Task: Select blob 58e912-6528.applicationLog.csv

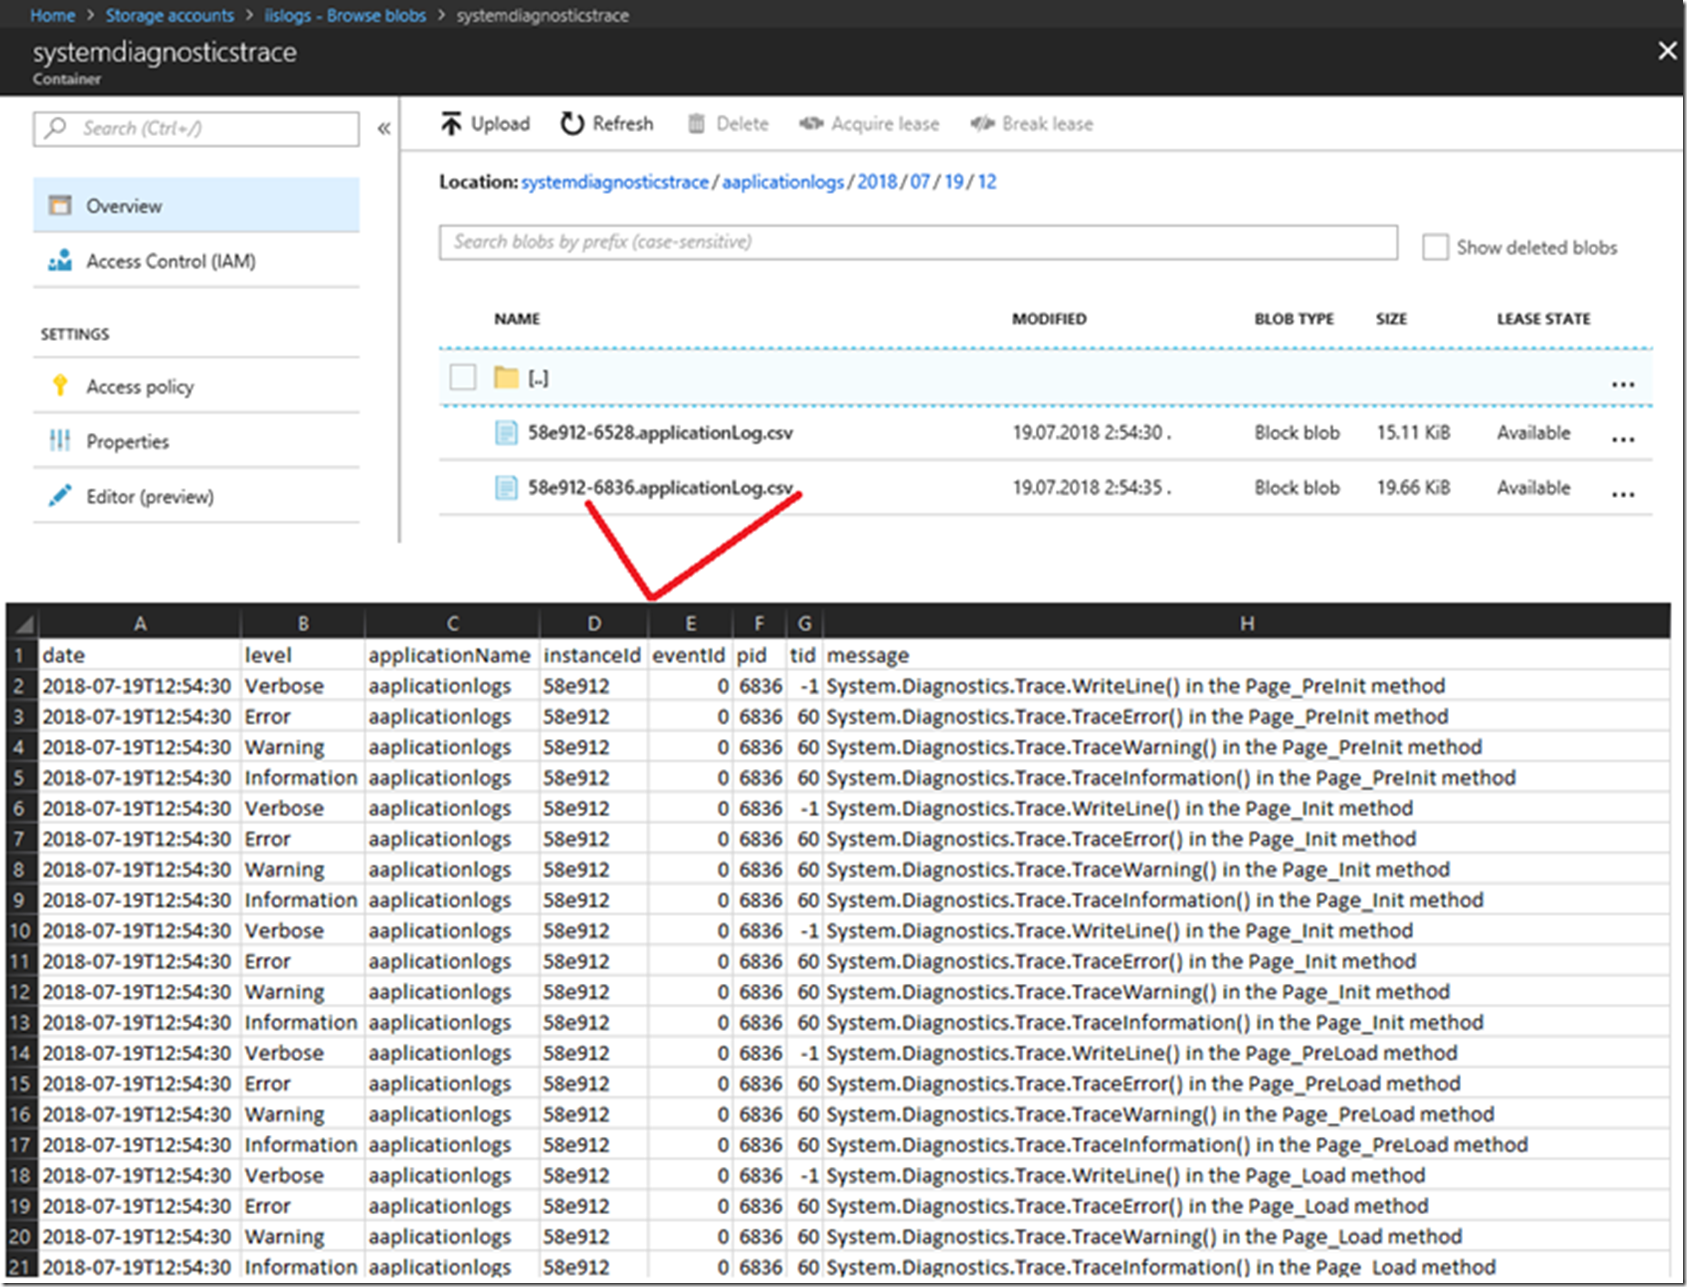Action: click(660, 432)
